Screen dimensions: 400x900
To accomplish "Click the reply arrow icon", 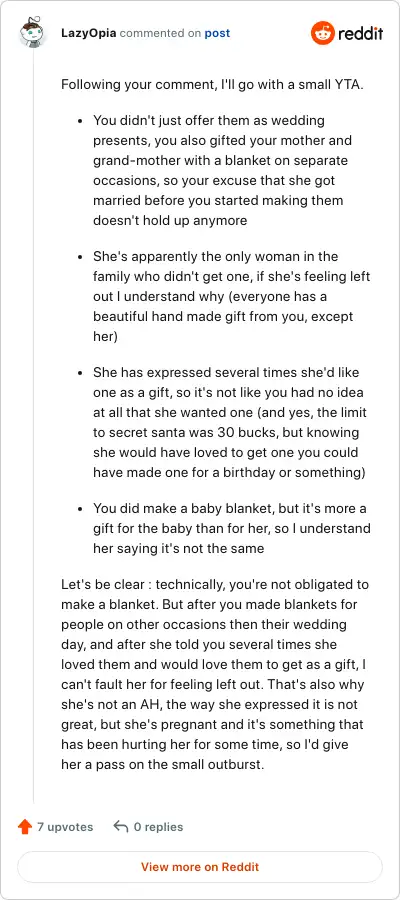I will [x=121, y=827].
